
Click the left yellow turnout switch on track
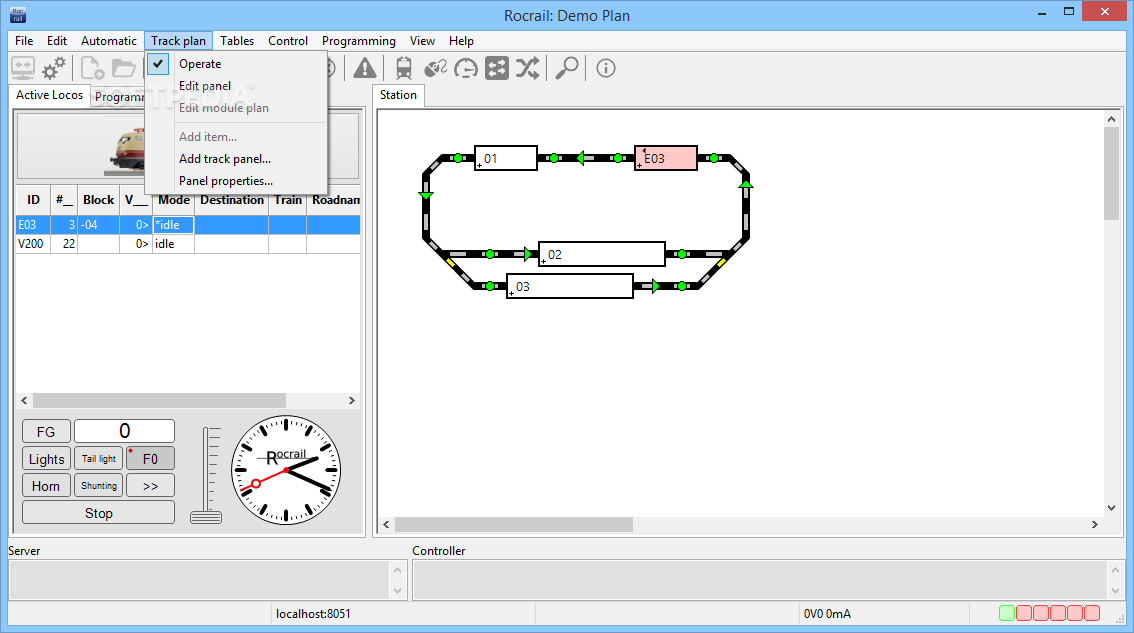(451, 263)
